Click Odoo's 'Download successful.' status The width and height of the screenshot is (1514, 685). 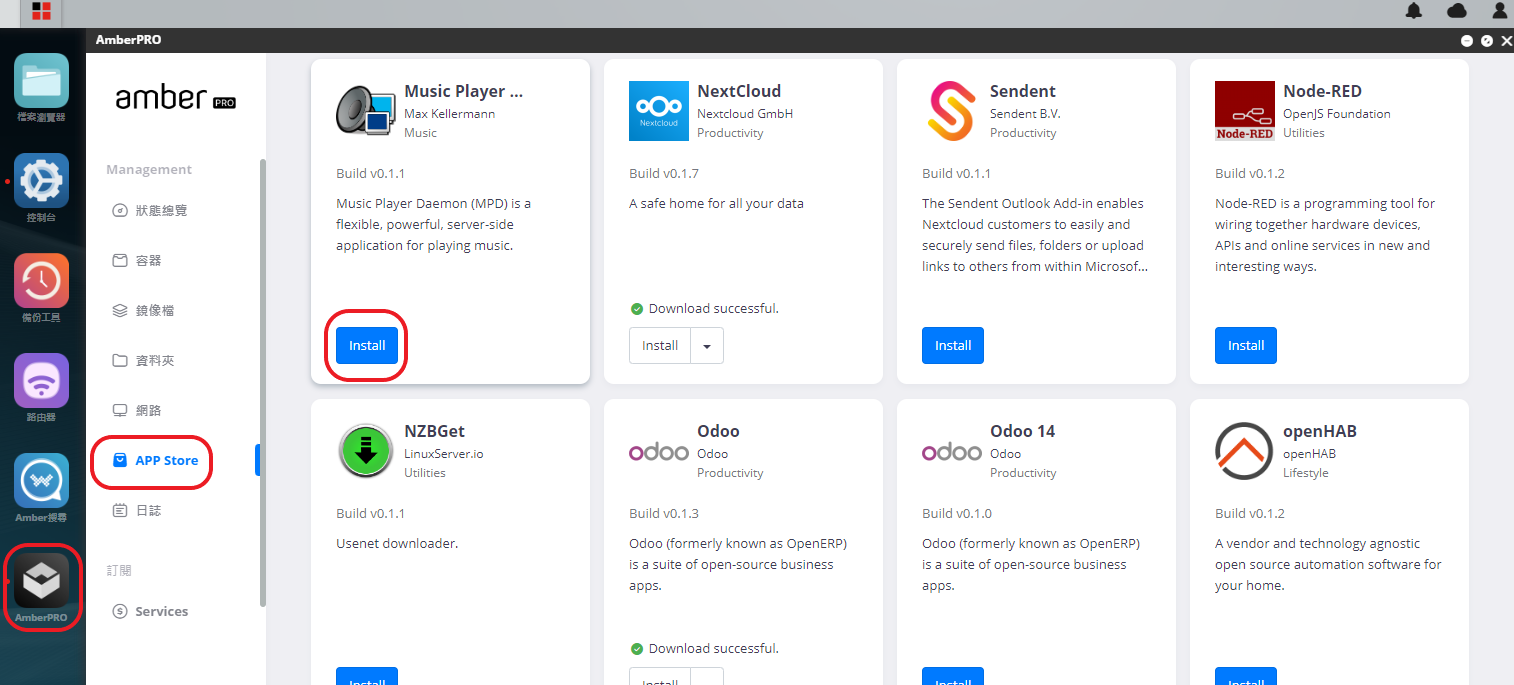705,648
